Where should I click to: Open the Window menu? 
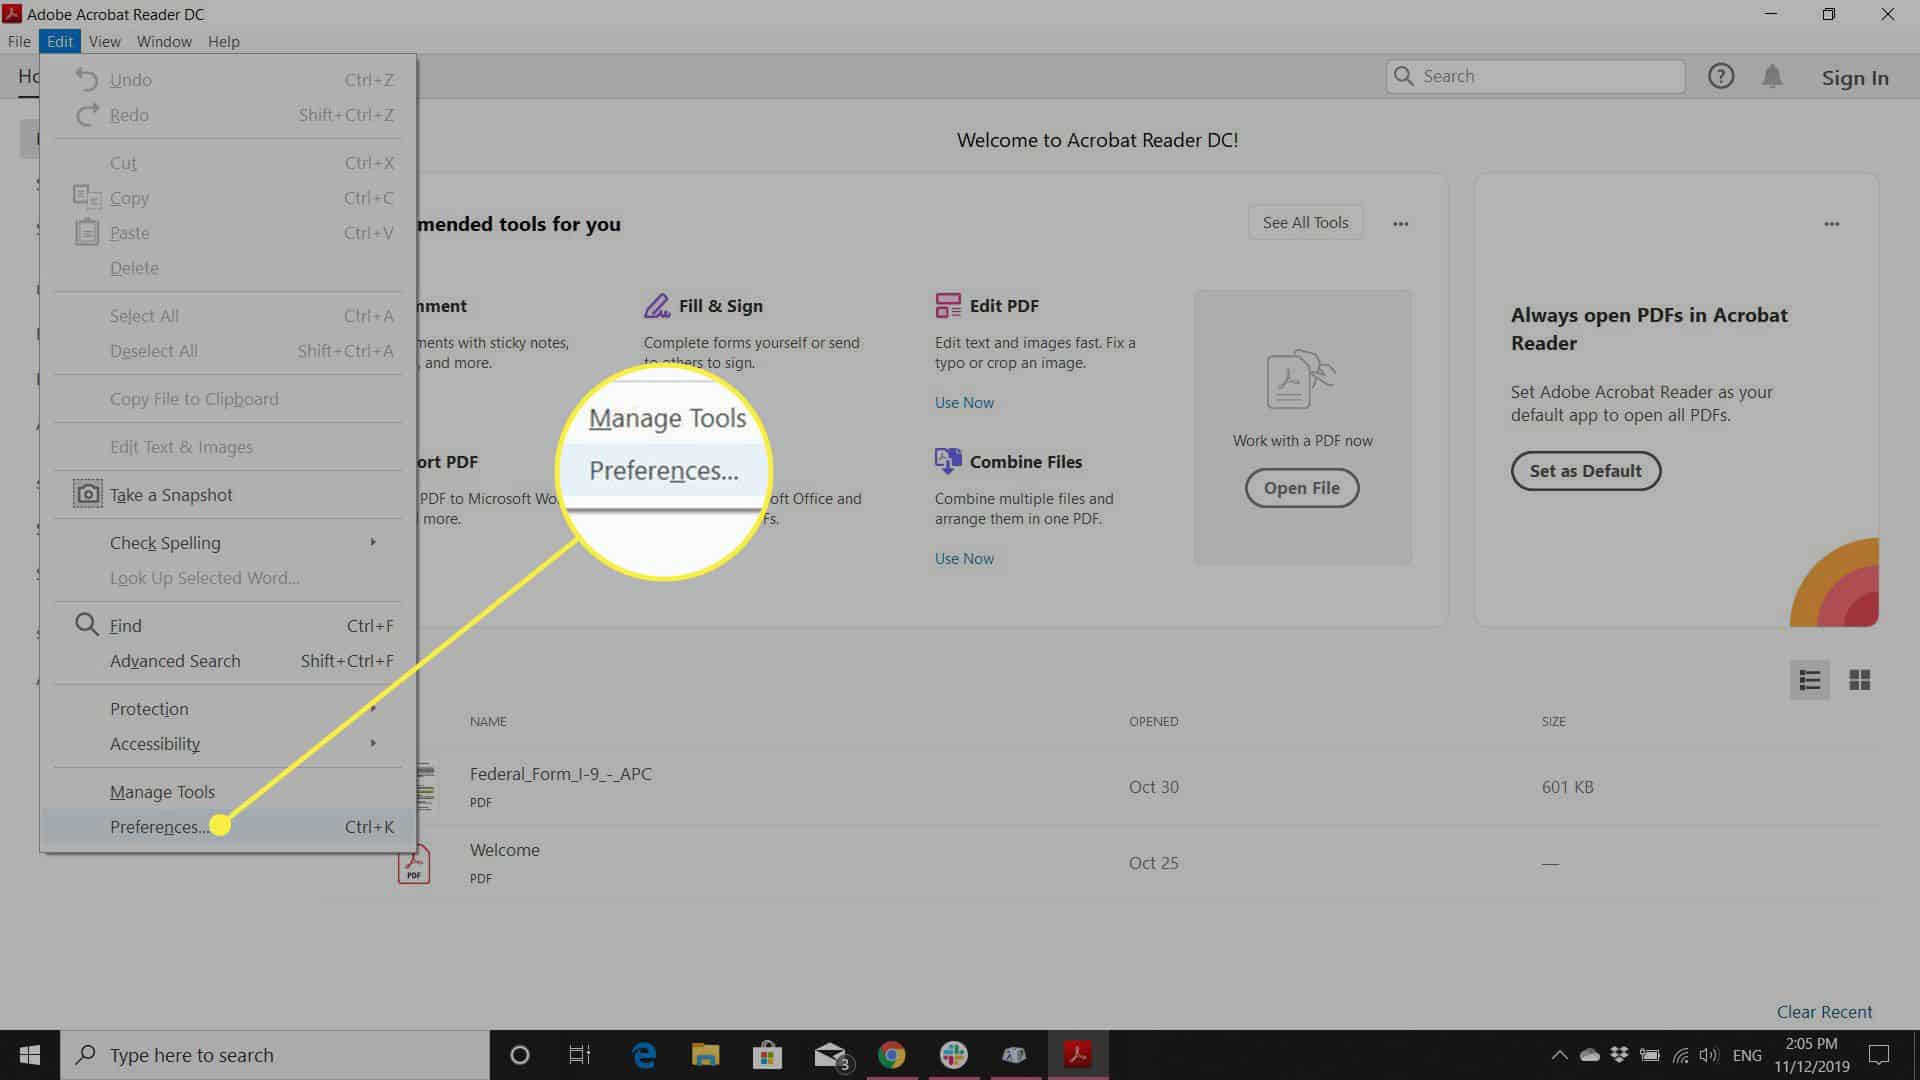[164, 41]
